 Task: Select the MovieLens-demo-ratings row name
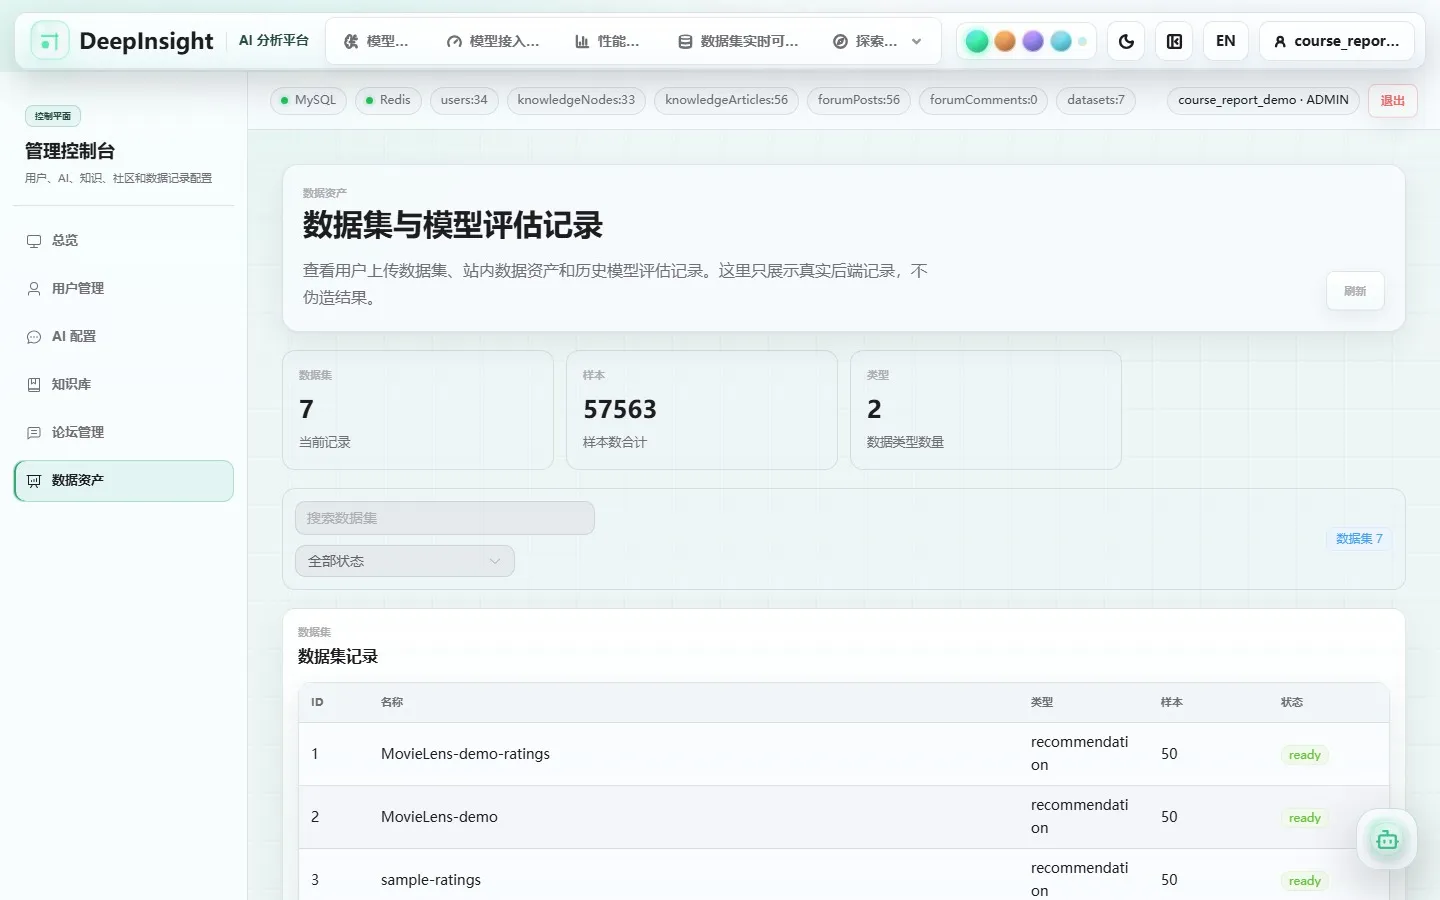tap(465, 754)
